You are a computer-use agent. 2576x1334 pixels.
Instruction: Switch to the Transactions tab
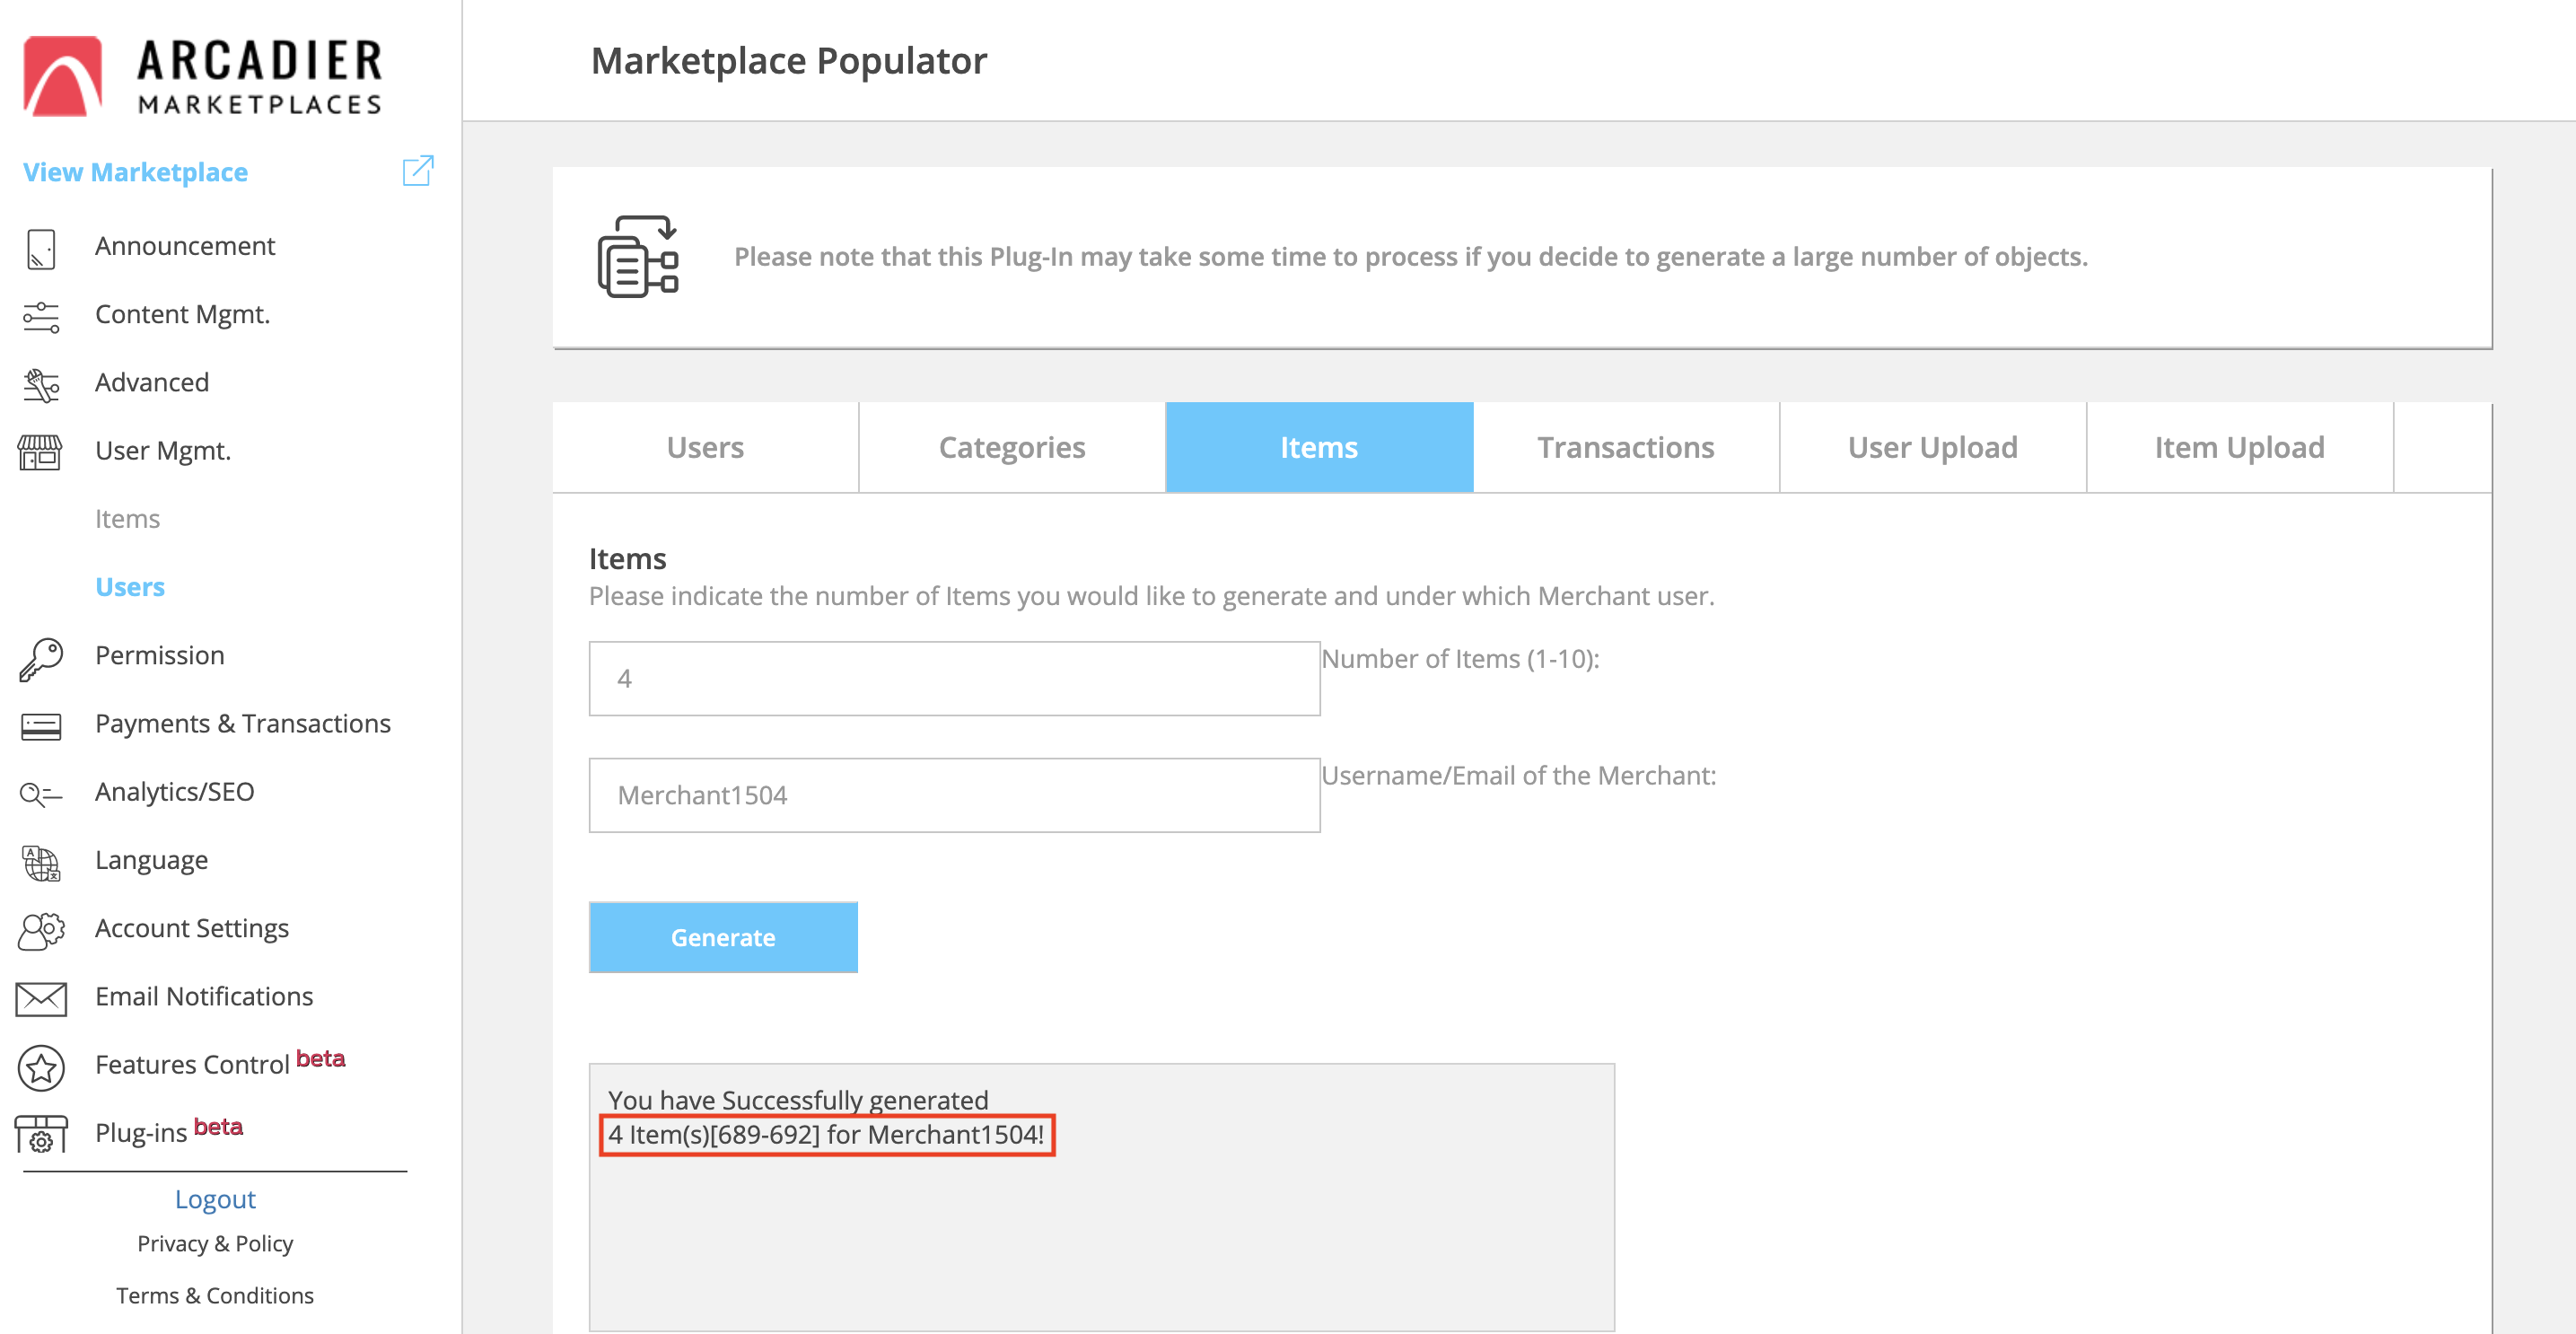pyautogui.click(x=1625, y=447)
